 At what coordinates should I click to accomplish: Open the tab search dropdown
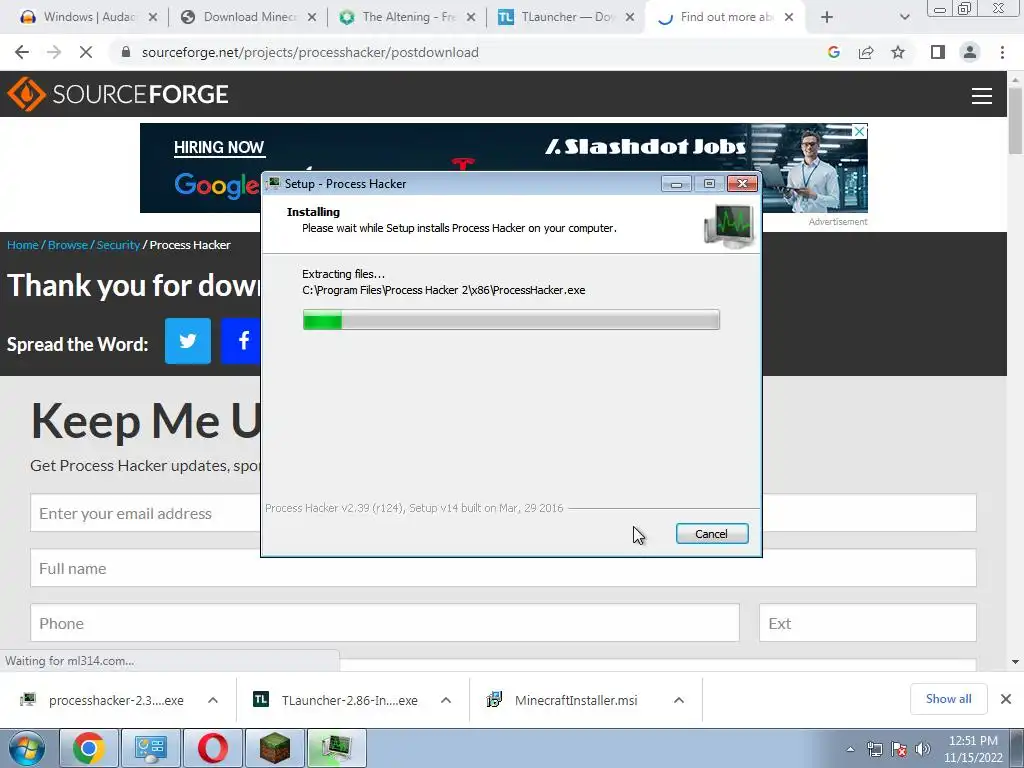pyautogui.click(x=904, y=17)
